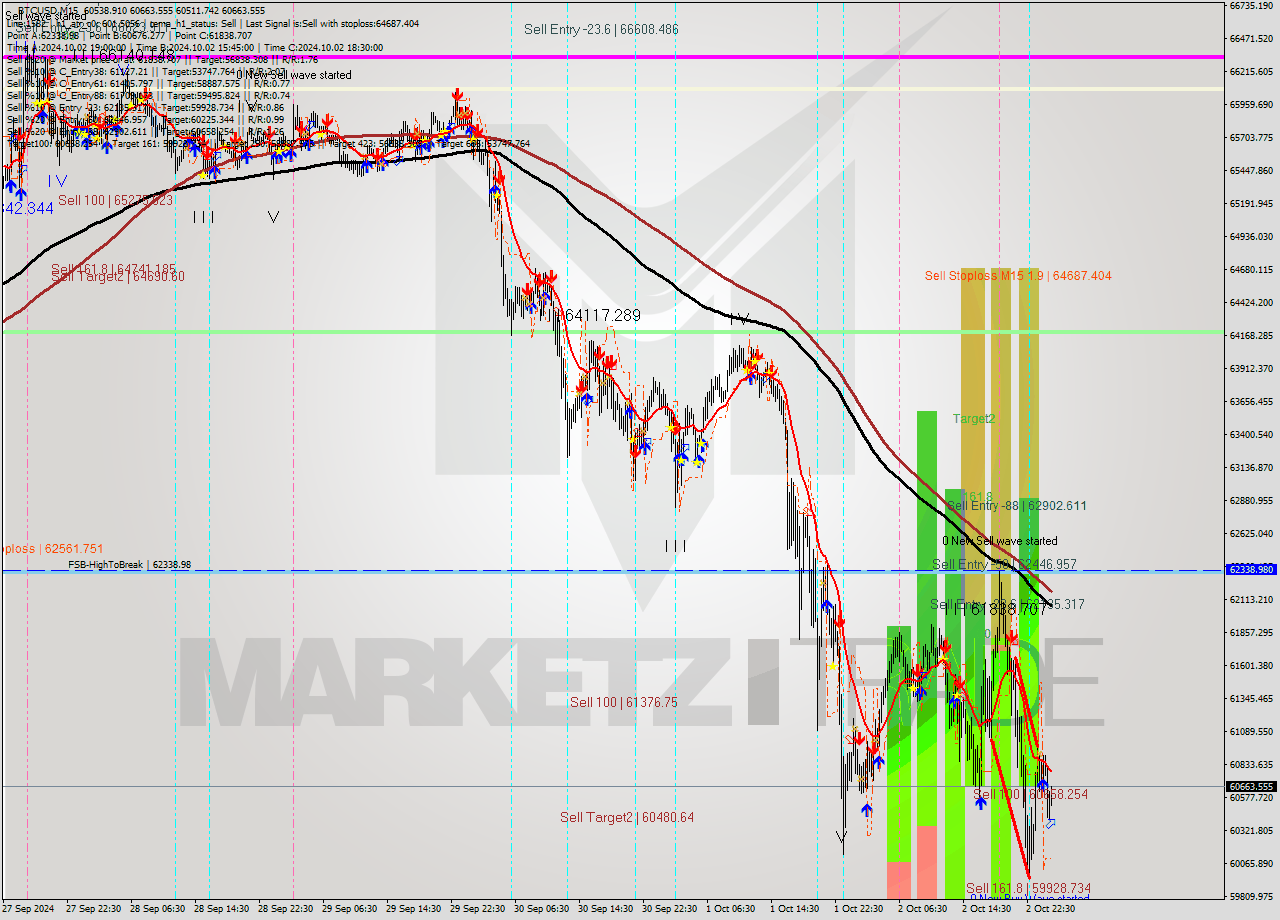This screenshot has width=1280, height=920.
Task: Click the green 'Target2' label
Action: click(x=974, y=419)
